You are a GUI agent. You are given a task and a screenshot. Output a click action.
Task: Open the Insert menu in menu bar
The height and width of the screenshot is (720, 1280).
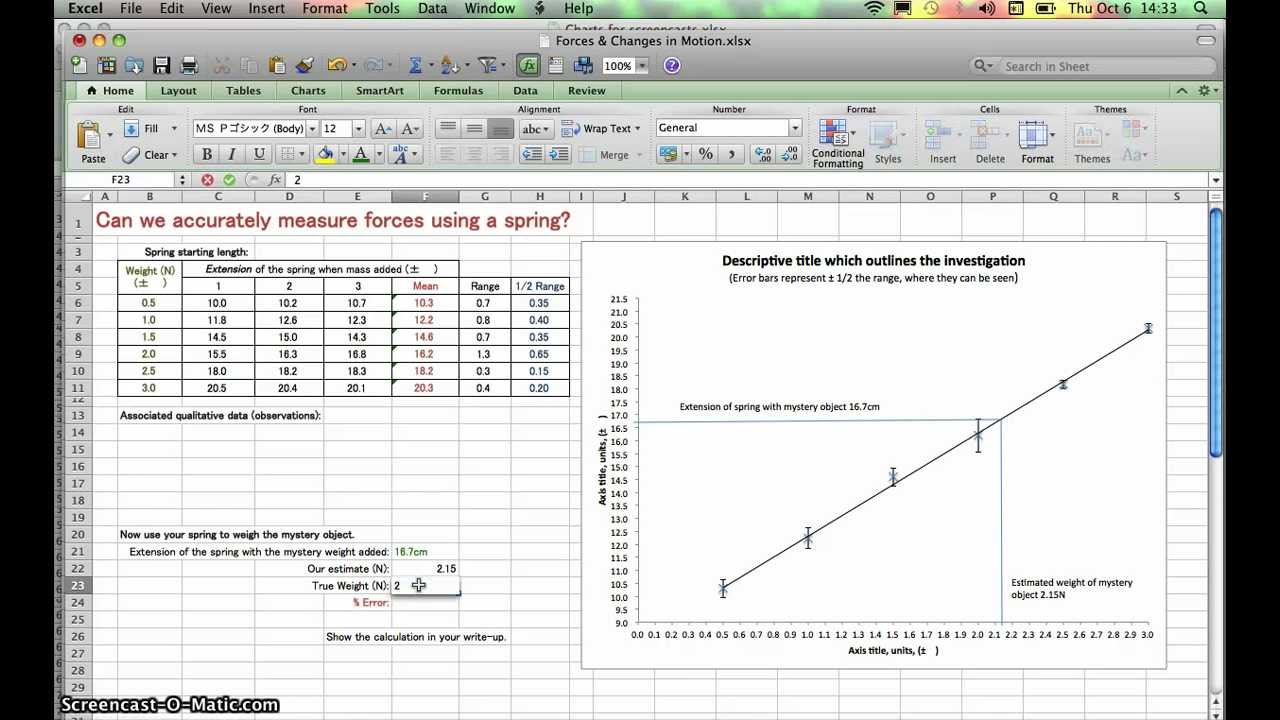point(267,9)
